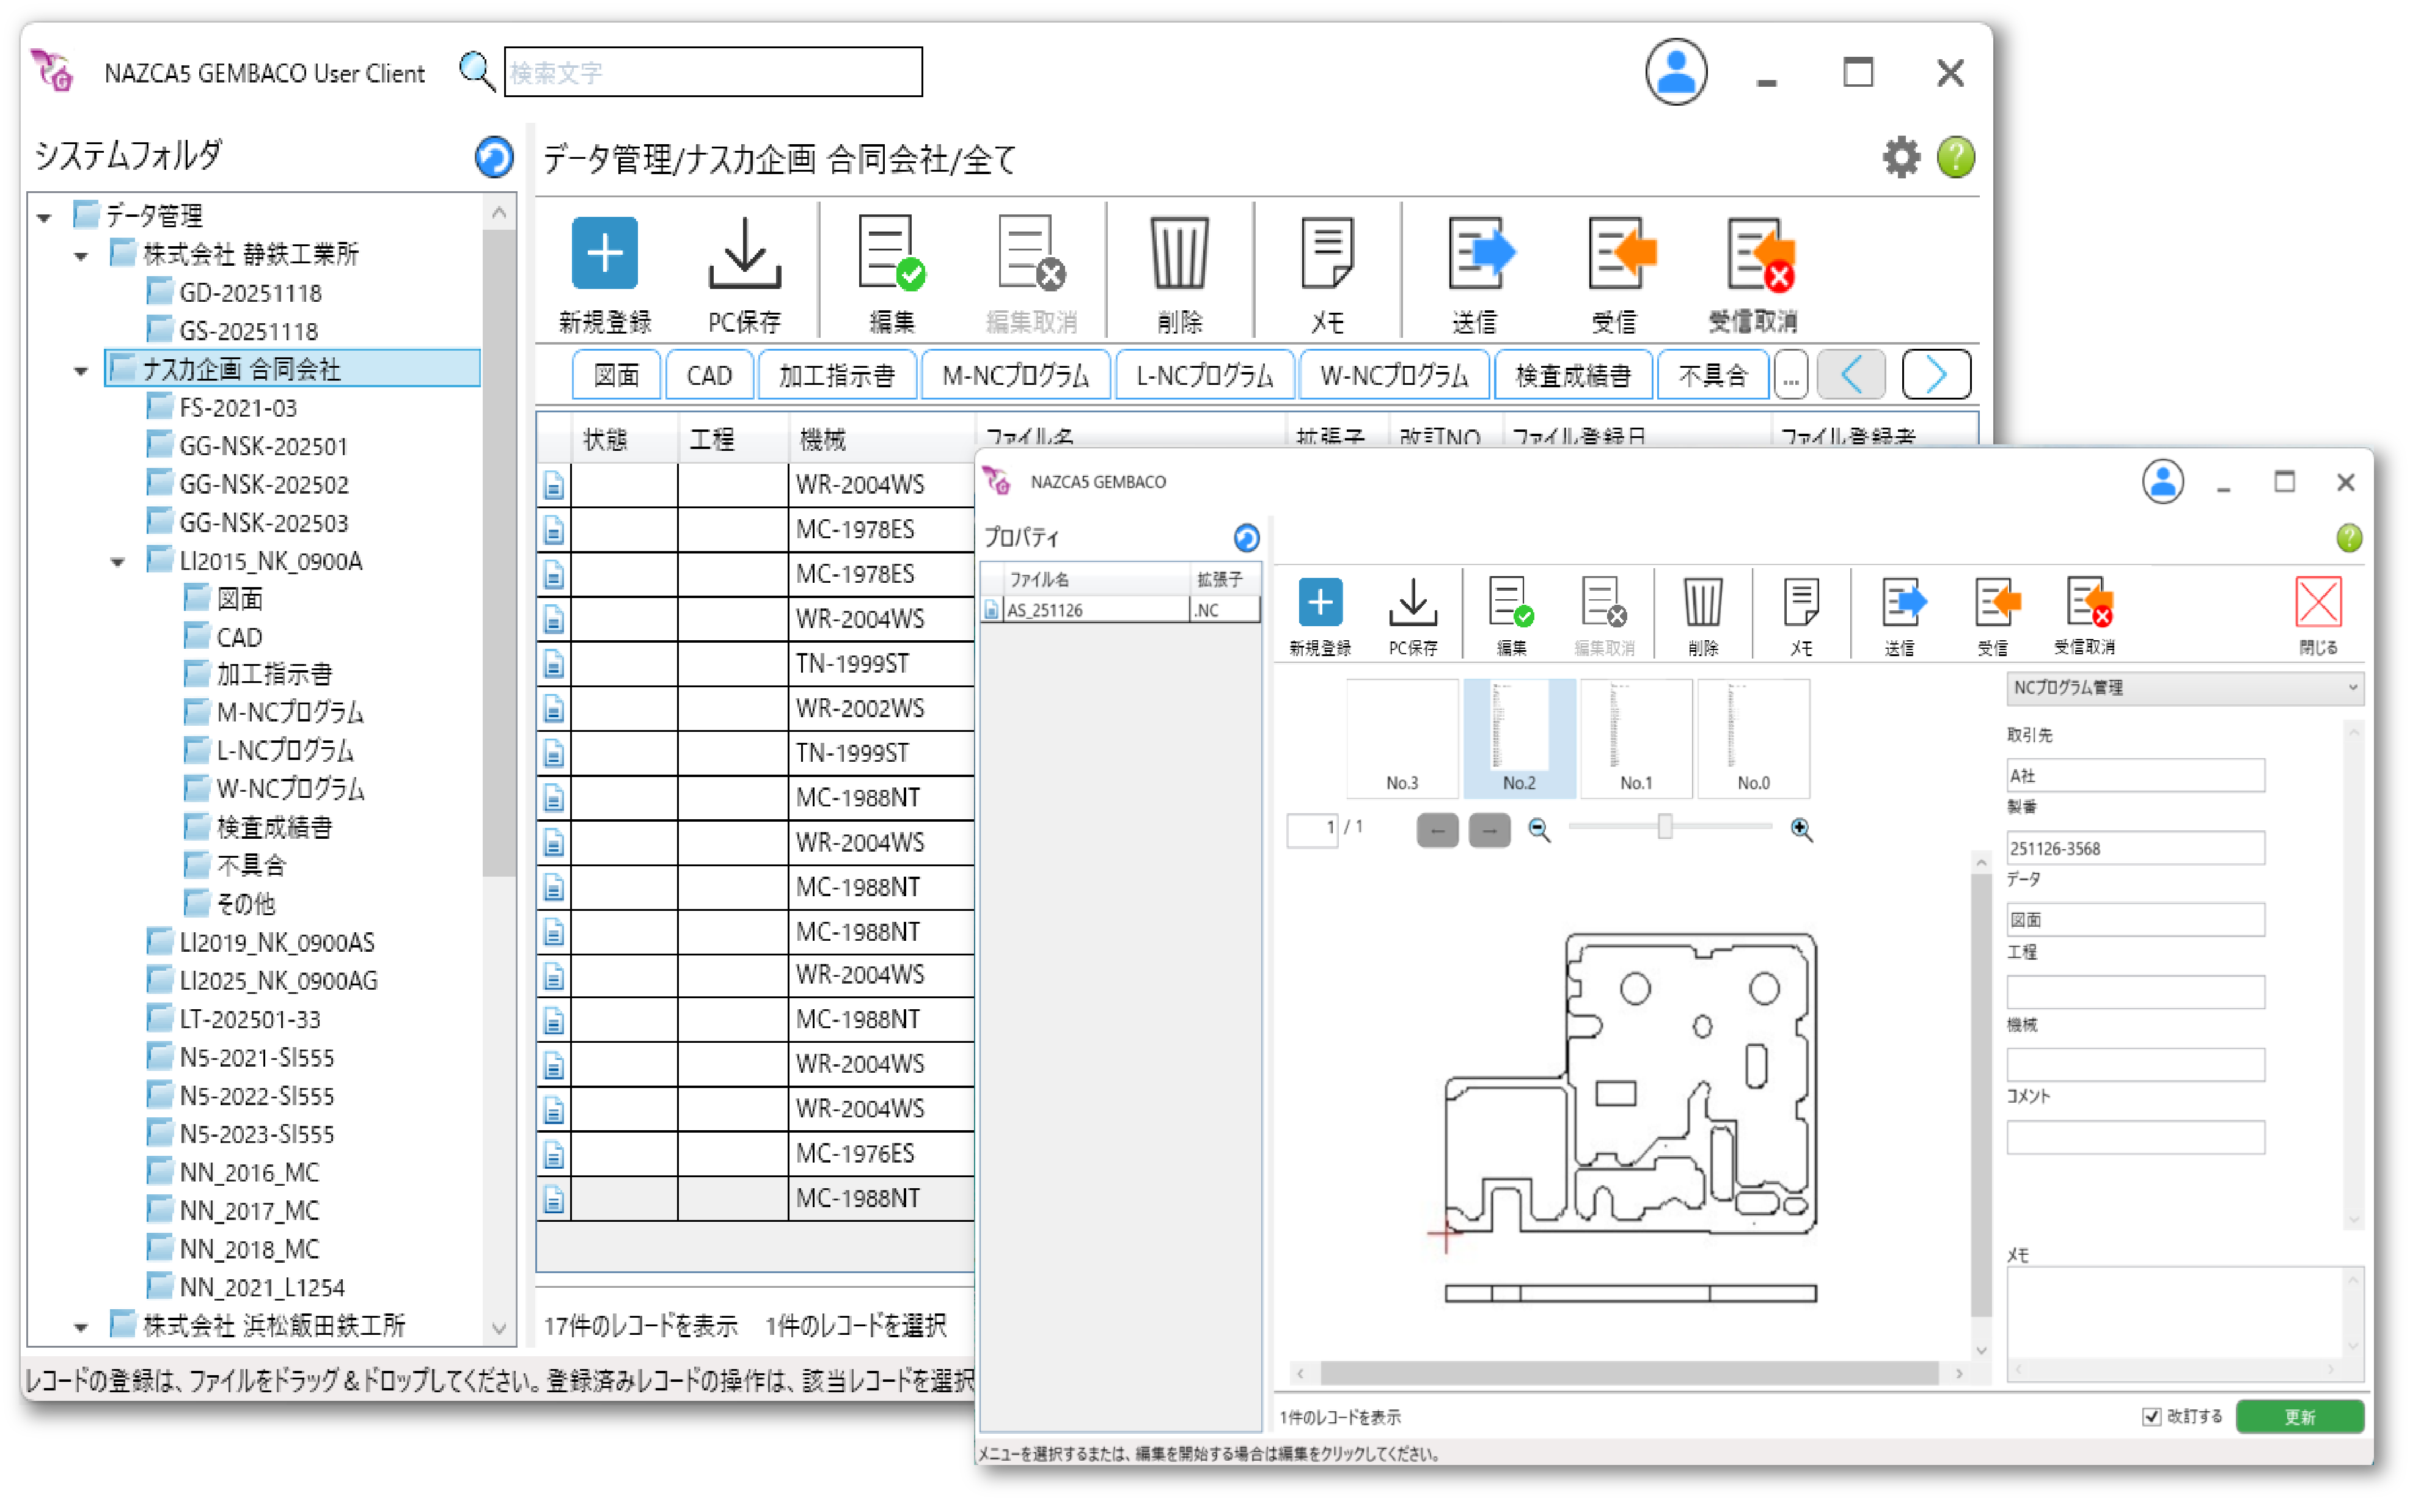This screenshot has width=2421, height=1512.
Task: Click the green 更新 button
Action: point(2299,1416)
